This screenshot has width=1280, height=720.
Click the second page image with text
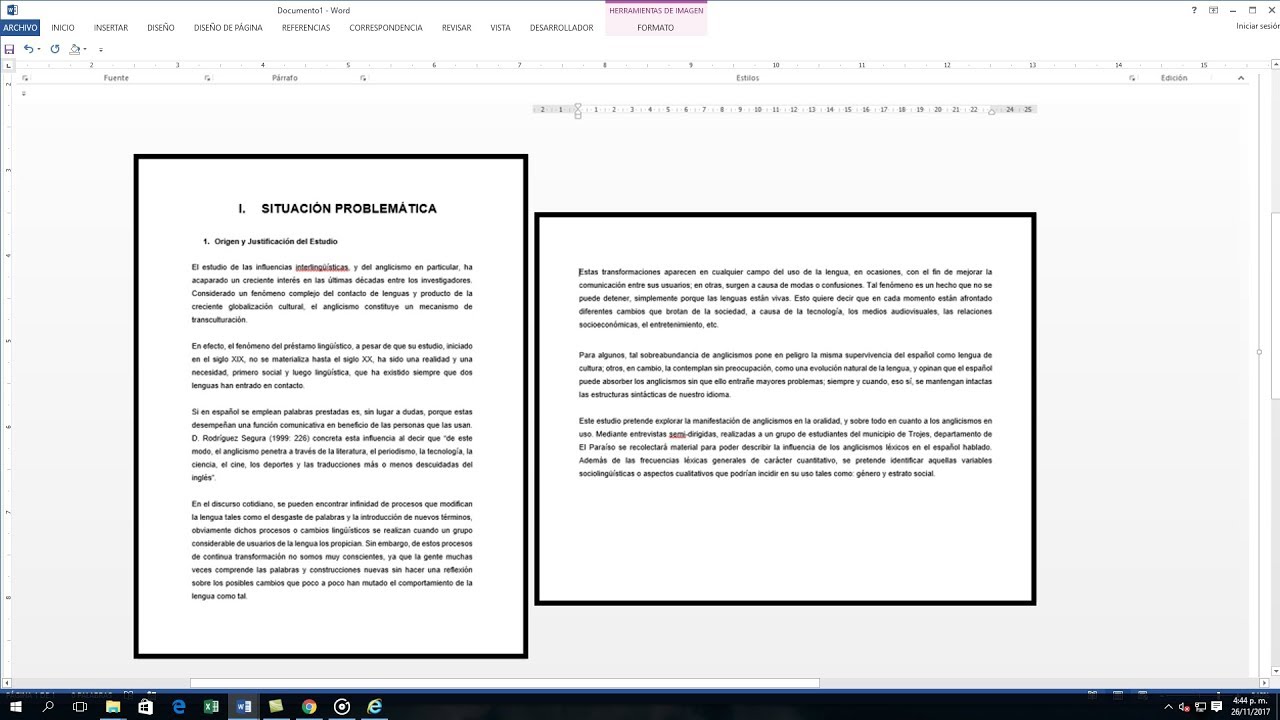click(785, 409)
